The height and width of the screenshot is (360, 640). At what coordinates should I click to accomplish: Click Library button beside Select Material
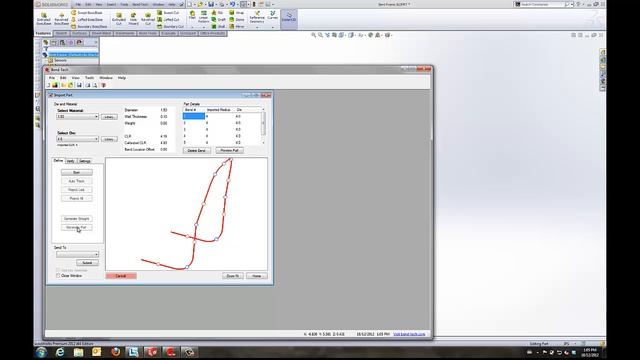click(x=109, y=117)
